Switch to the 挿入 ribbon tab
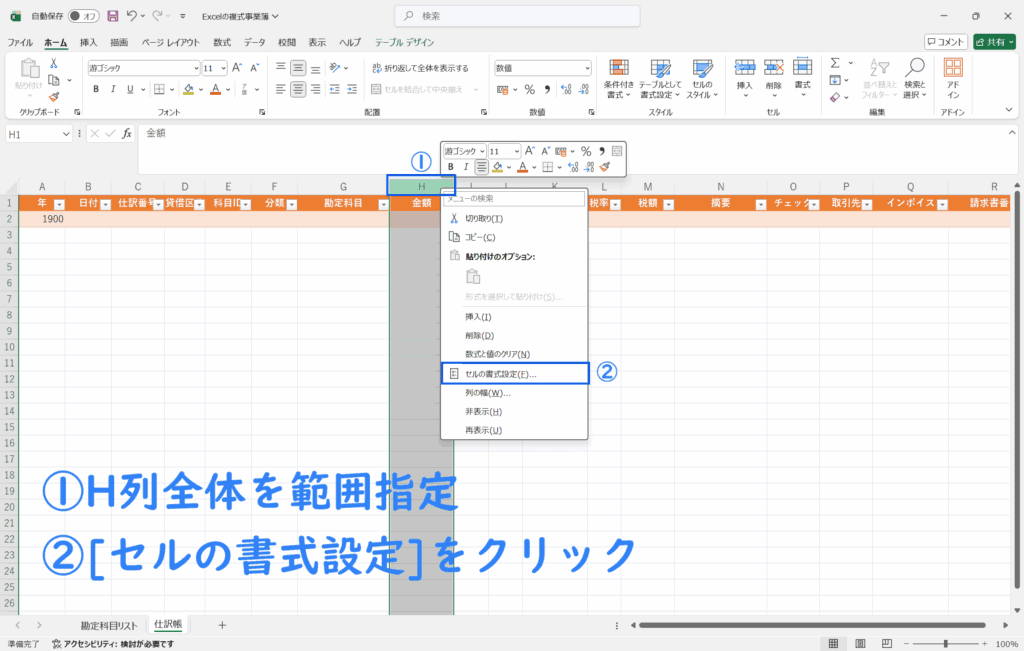1024x651 pixels. coord(88,42)
